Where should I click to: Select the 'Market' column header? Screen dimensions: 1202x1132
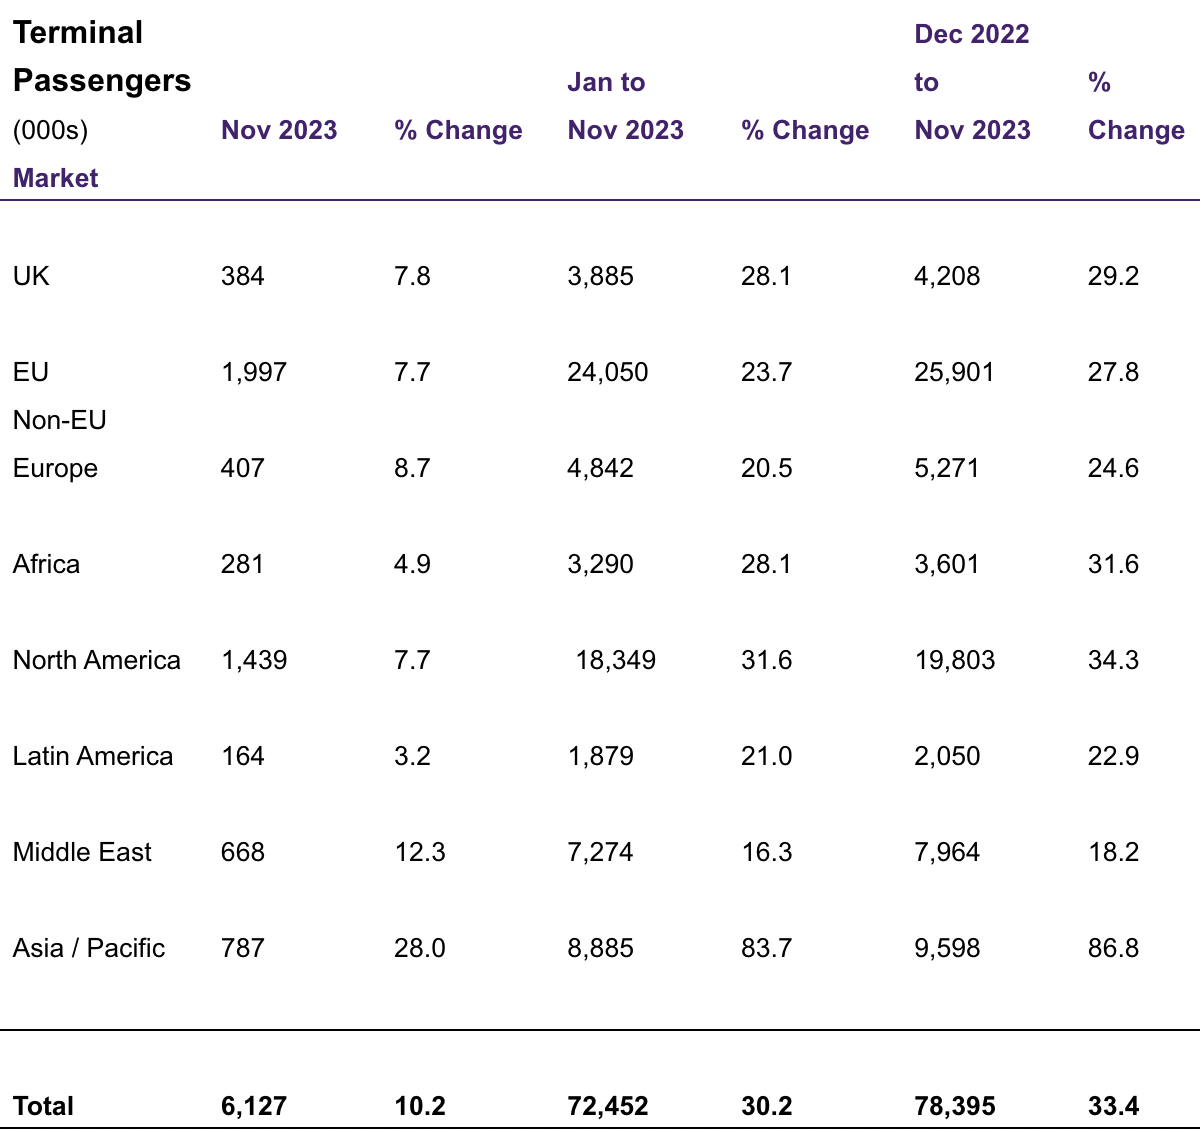[55, 178]
